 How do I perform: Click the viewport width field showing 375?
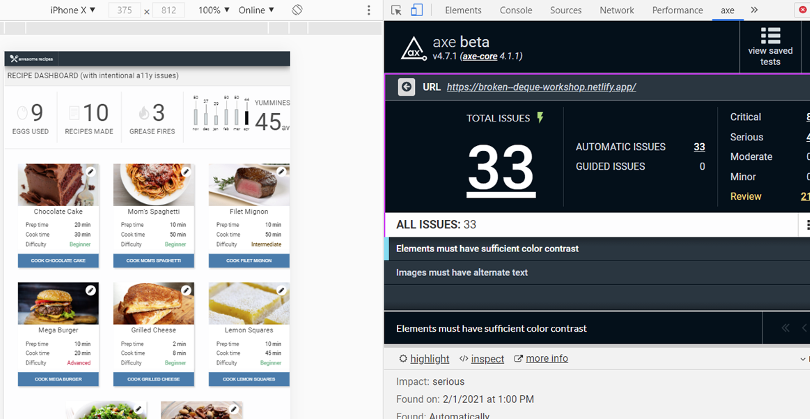click(x=124, y=10)
